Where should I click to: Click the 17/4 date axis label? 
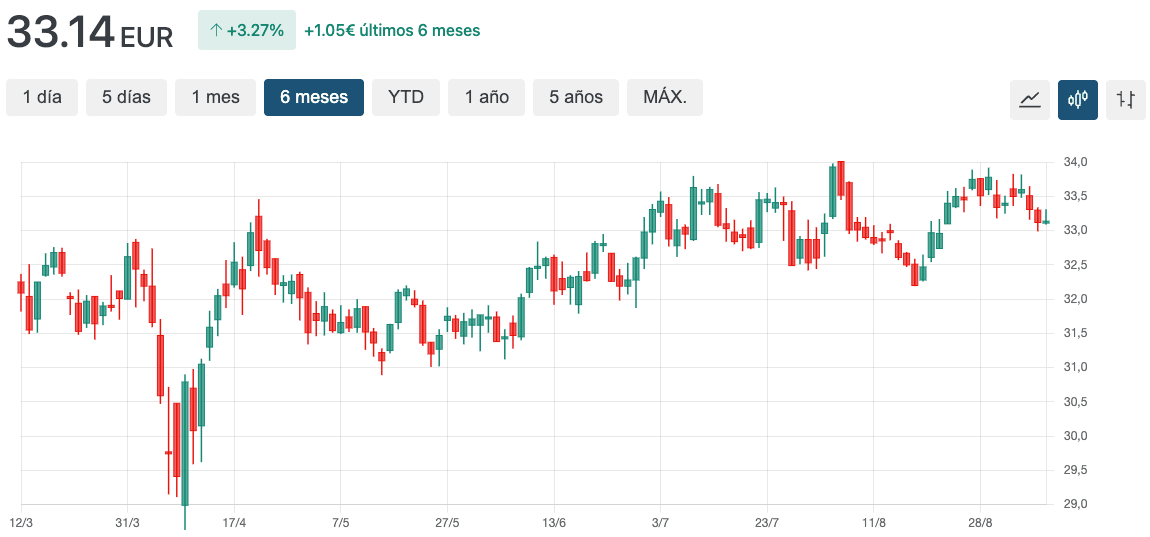coord(234,523)
